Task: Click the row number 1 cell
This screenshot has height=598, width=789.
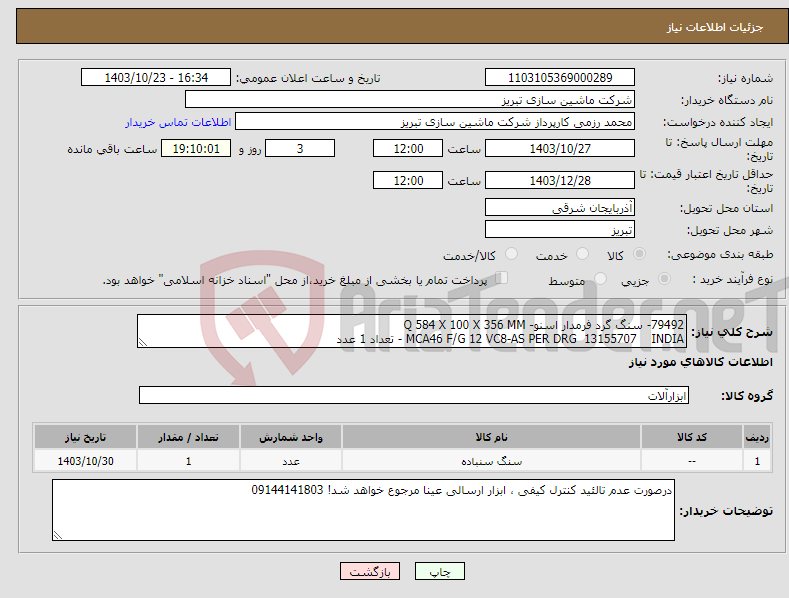Action: click(757, 461)
